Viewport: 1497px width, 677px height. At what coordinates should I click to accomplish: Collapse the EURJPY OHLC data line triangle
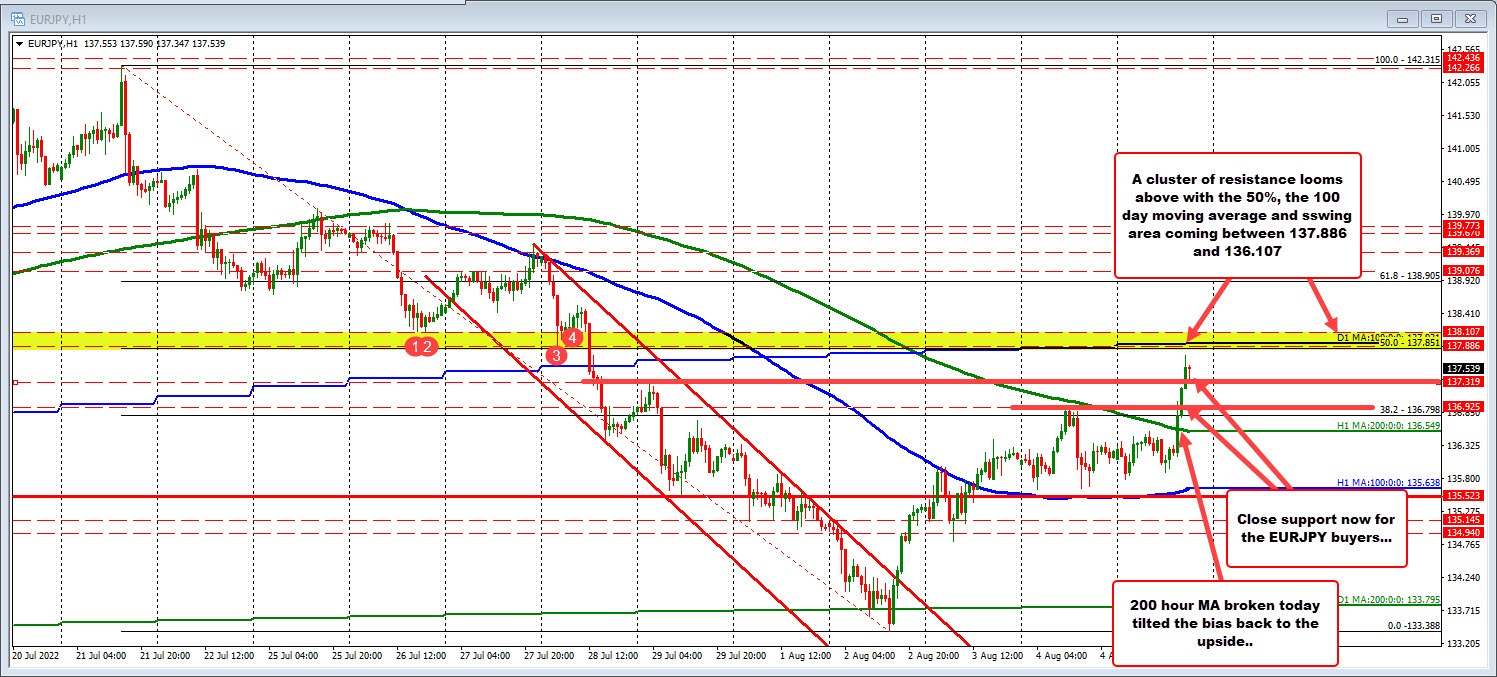point(18,43)
